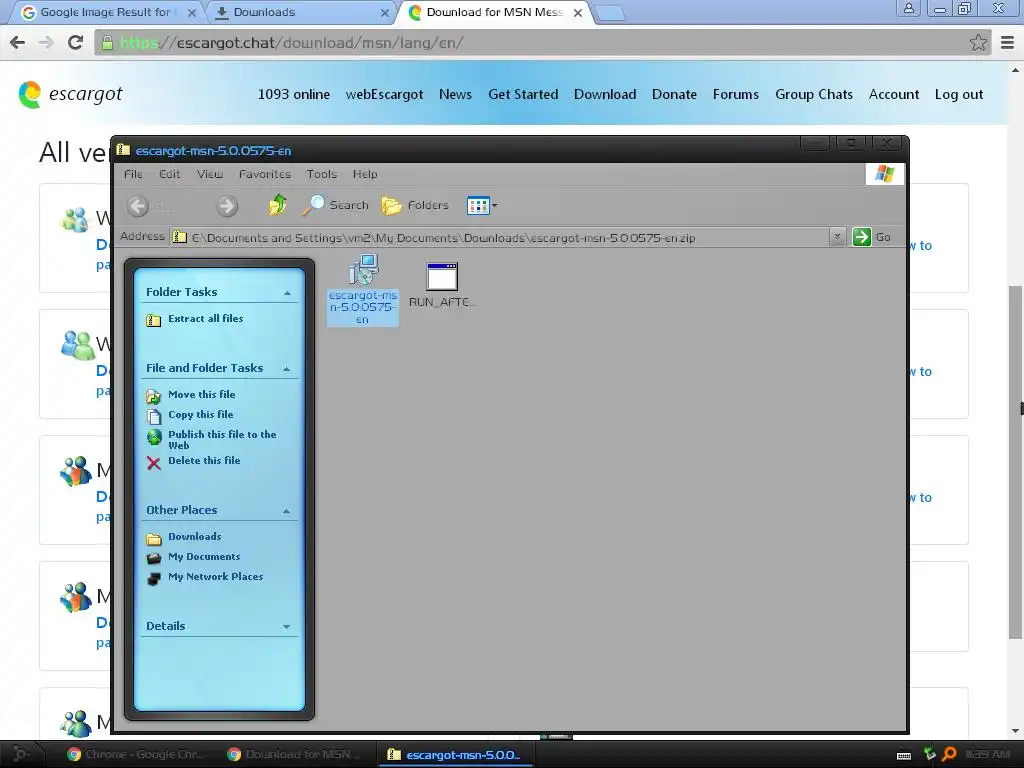Click the Windows flag logo in Explorer
Image resolution: width=1024 pixels, height=768 pixels.
(885, 174)
